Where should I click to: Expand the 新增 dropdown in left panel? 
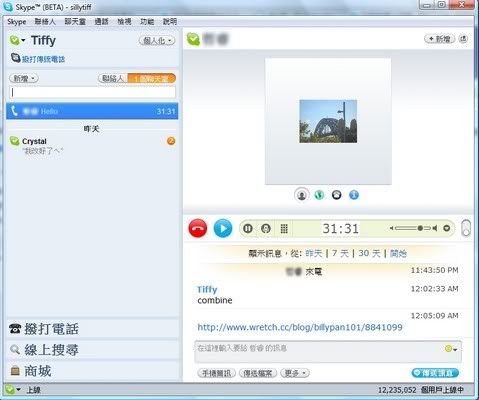[24, 78]
